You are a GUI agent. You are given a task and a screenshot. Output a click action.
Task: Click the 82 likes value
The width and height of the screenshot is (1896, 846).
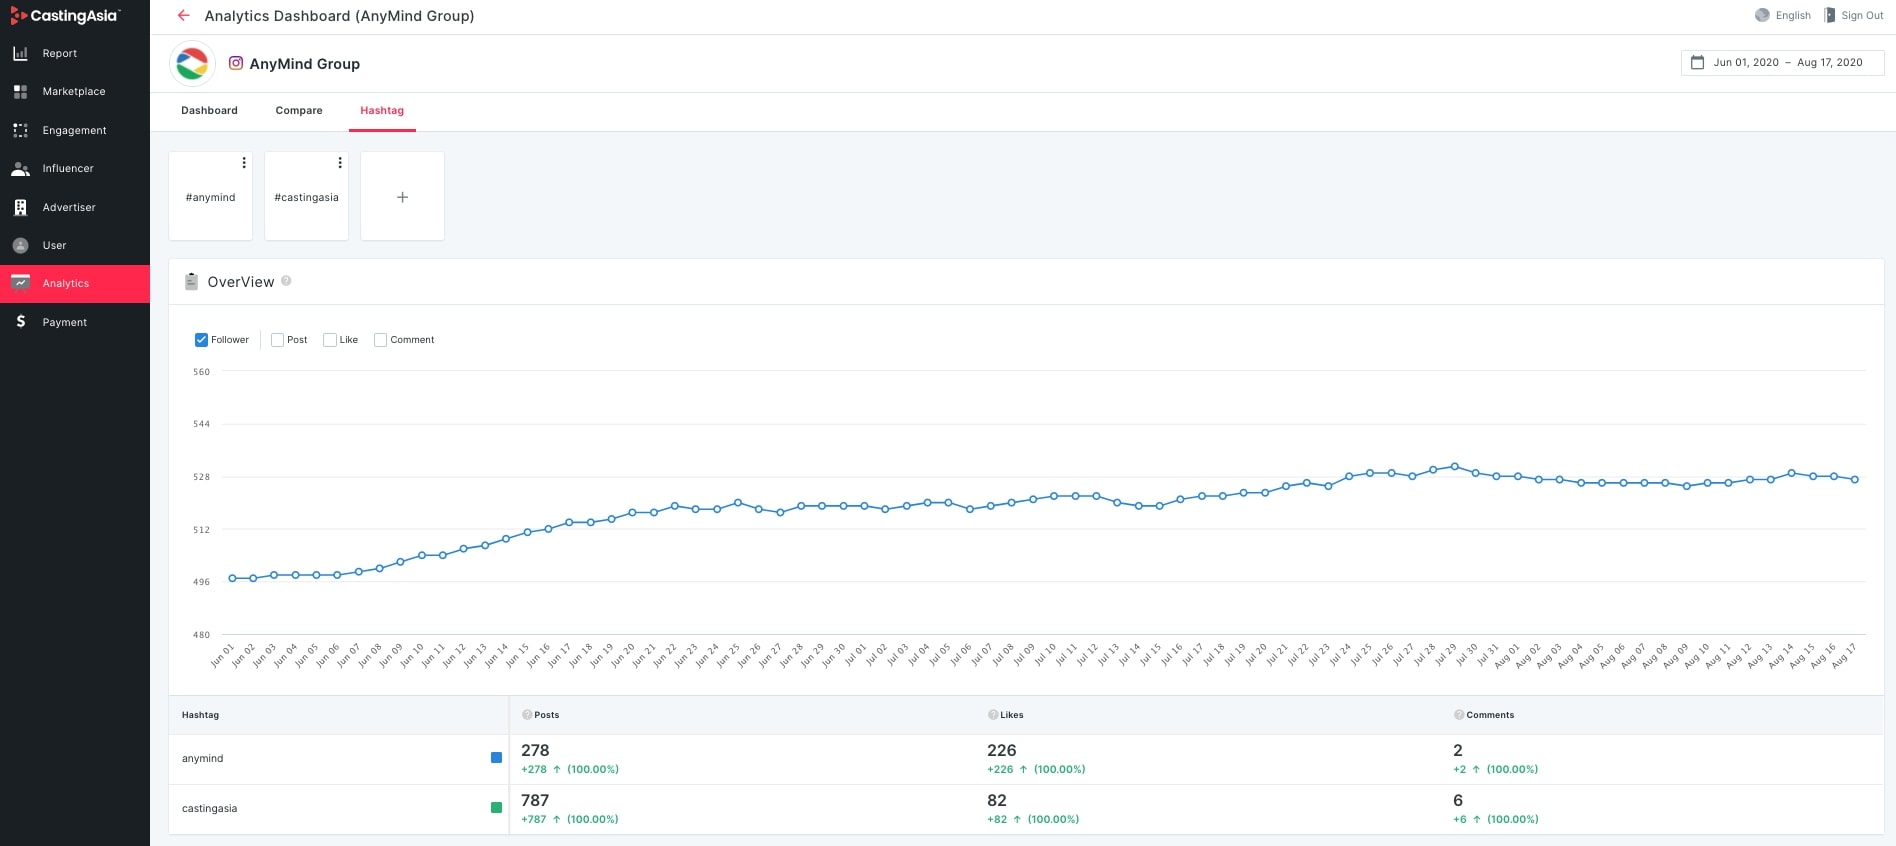pos(997,800)
